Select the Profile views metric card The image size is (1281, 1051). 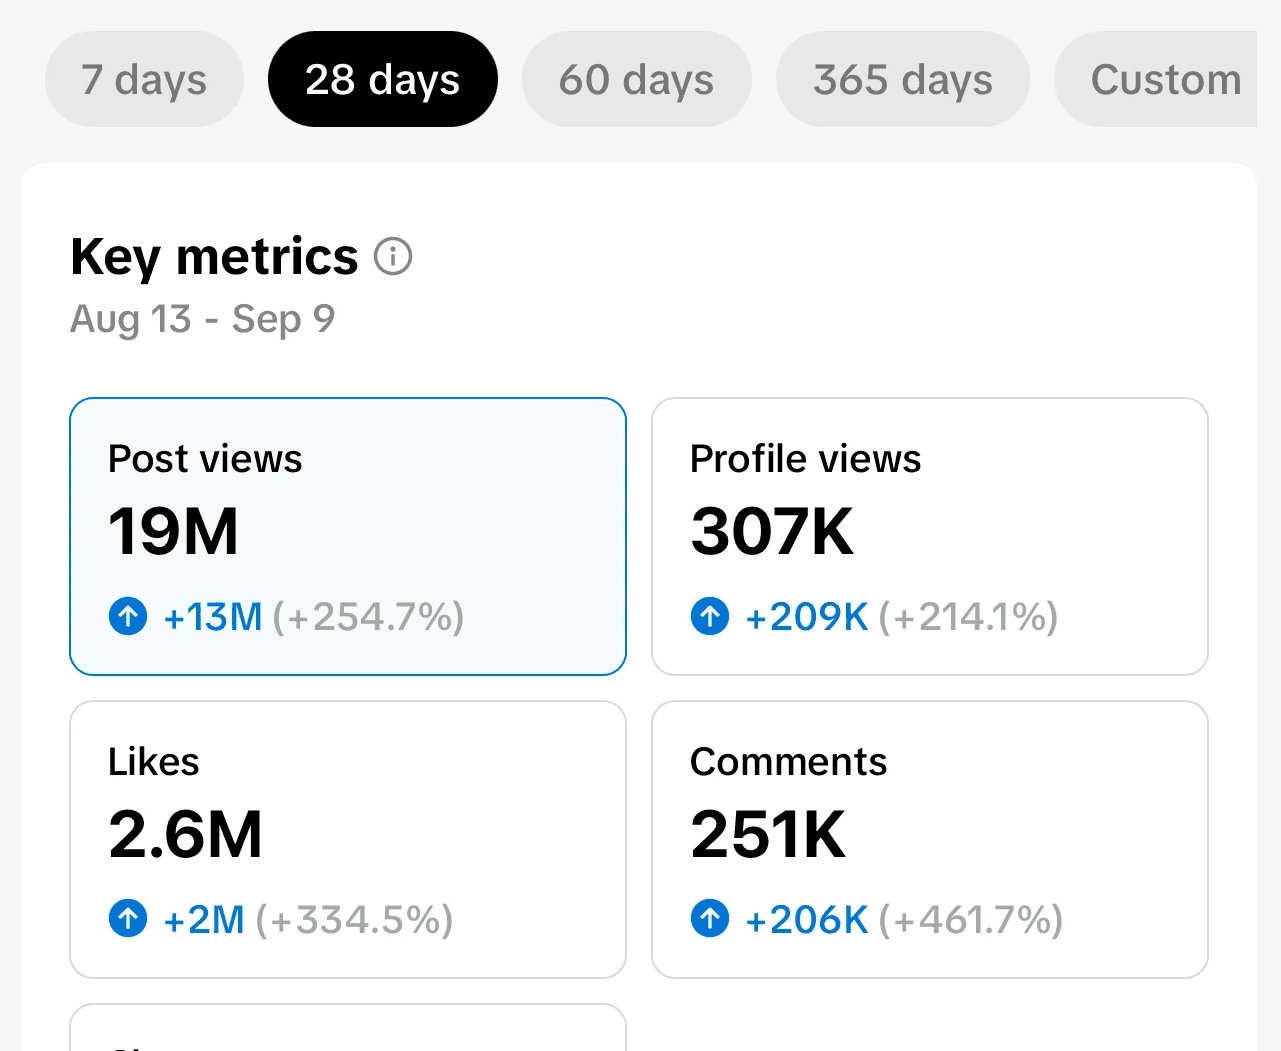coord(930,537)
